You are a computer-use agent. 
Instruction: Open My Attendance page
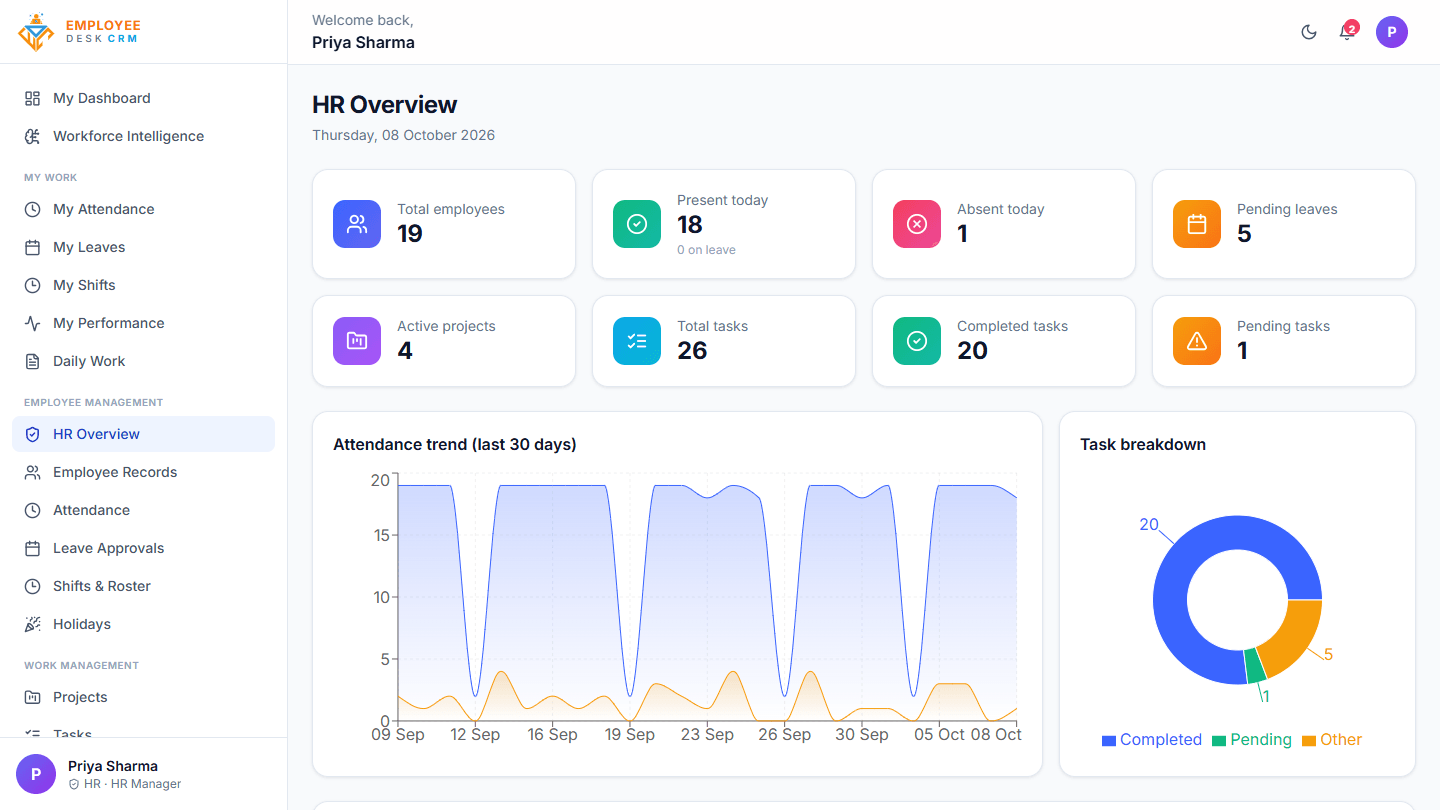click(x=143, y=209)
